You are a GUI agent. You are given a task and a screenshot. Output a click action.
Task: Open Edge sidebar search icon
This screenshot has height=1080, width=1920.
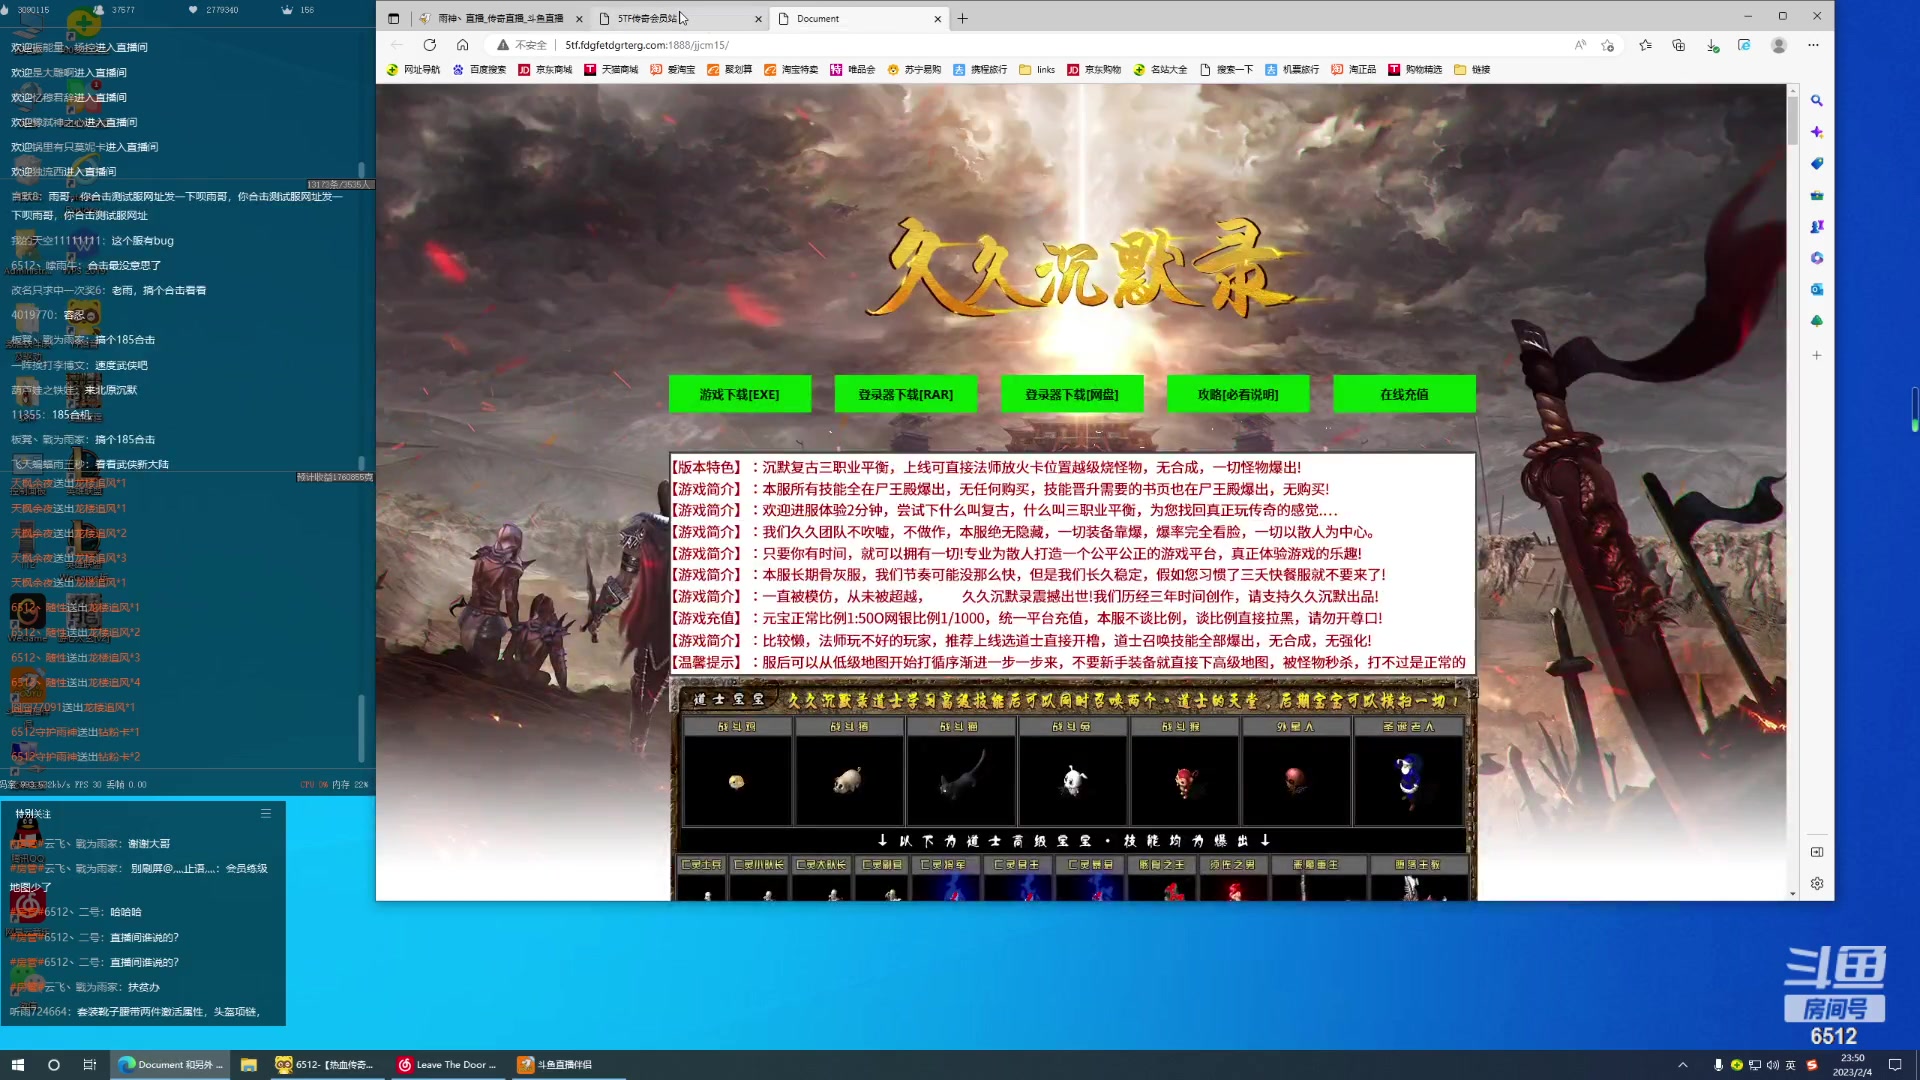1817,100
